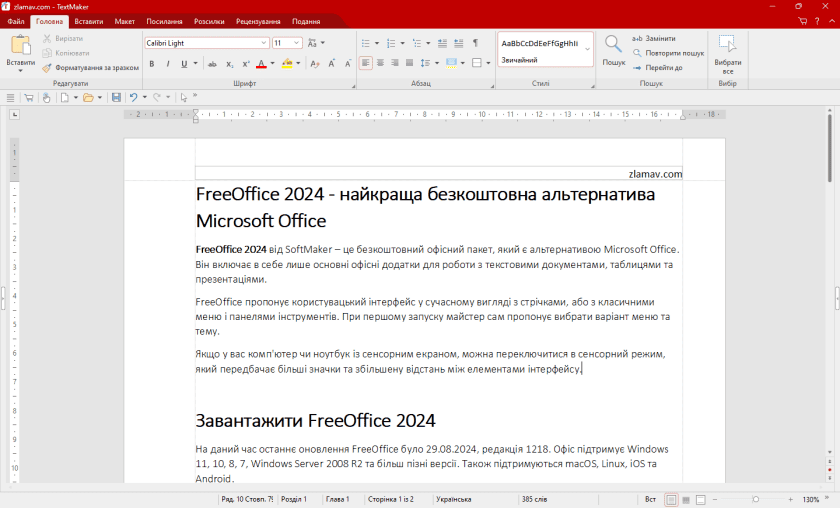Expand borders dropdown arrow

coord(488,63)
